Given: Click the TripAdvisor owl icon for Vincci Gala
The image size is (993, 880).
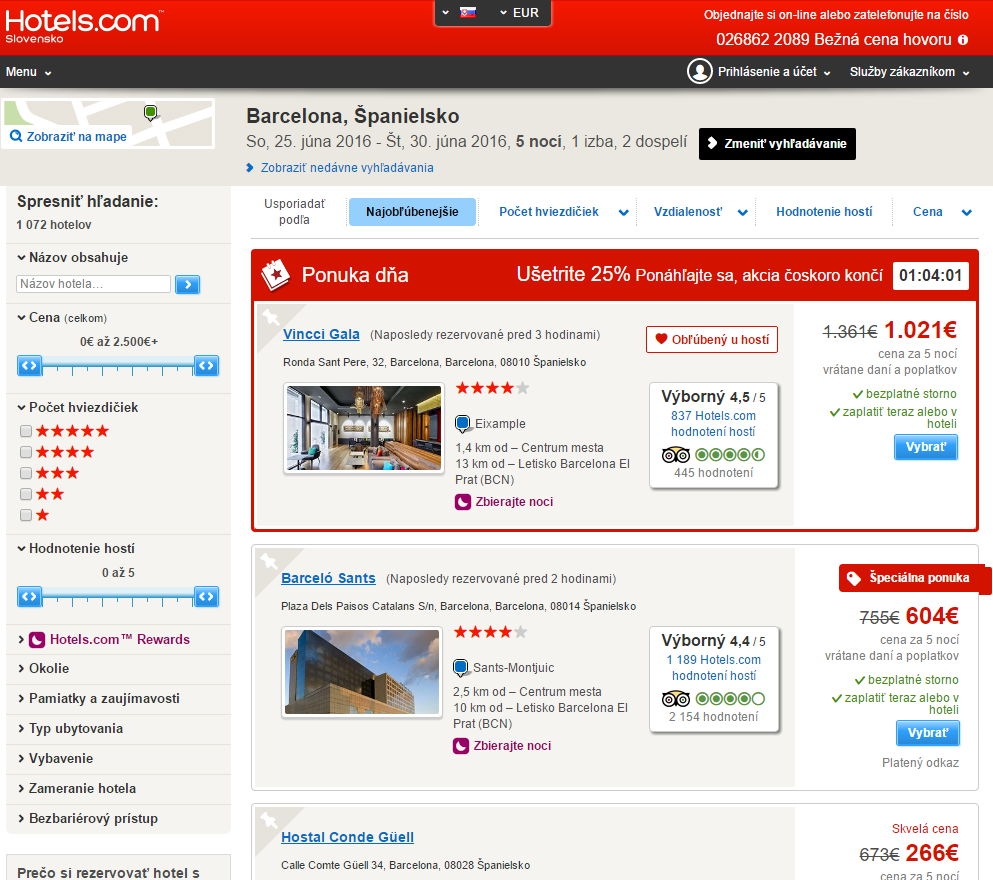Looking at the screenshot, I should pyautogui.click(x=676, y=455).
